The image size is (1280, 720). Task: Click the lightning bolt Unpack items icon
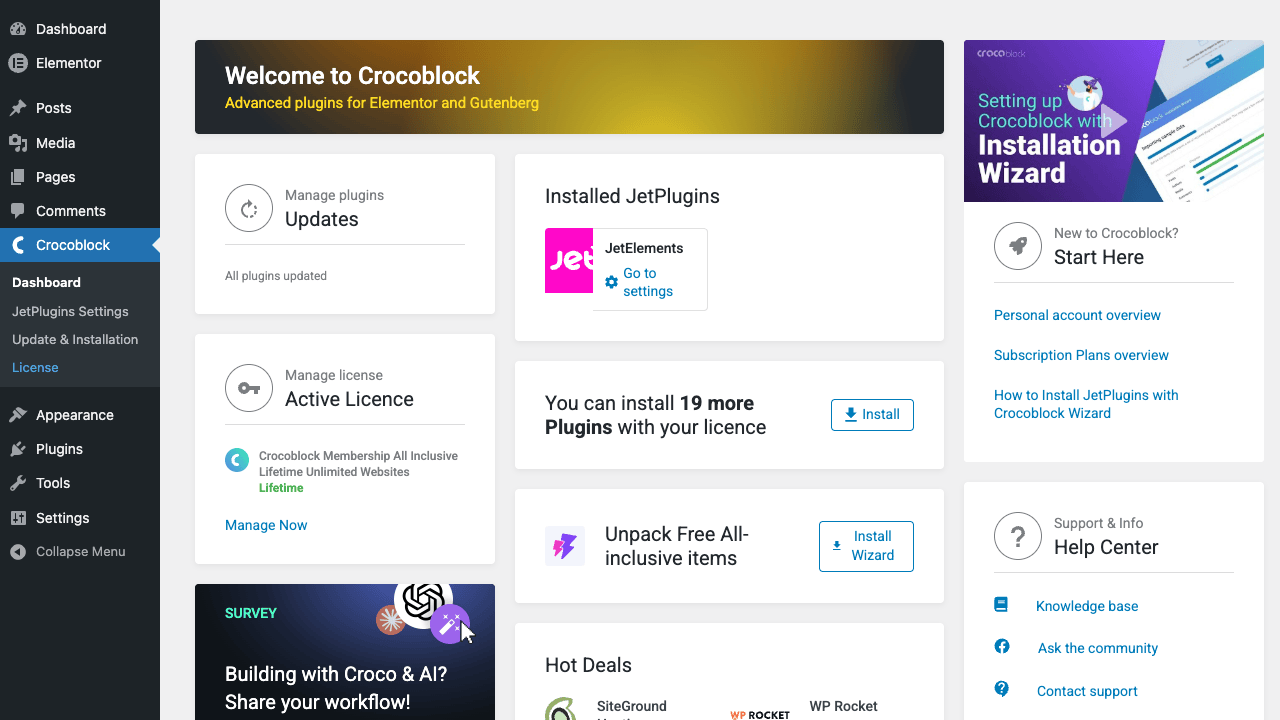coord(565,546)
